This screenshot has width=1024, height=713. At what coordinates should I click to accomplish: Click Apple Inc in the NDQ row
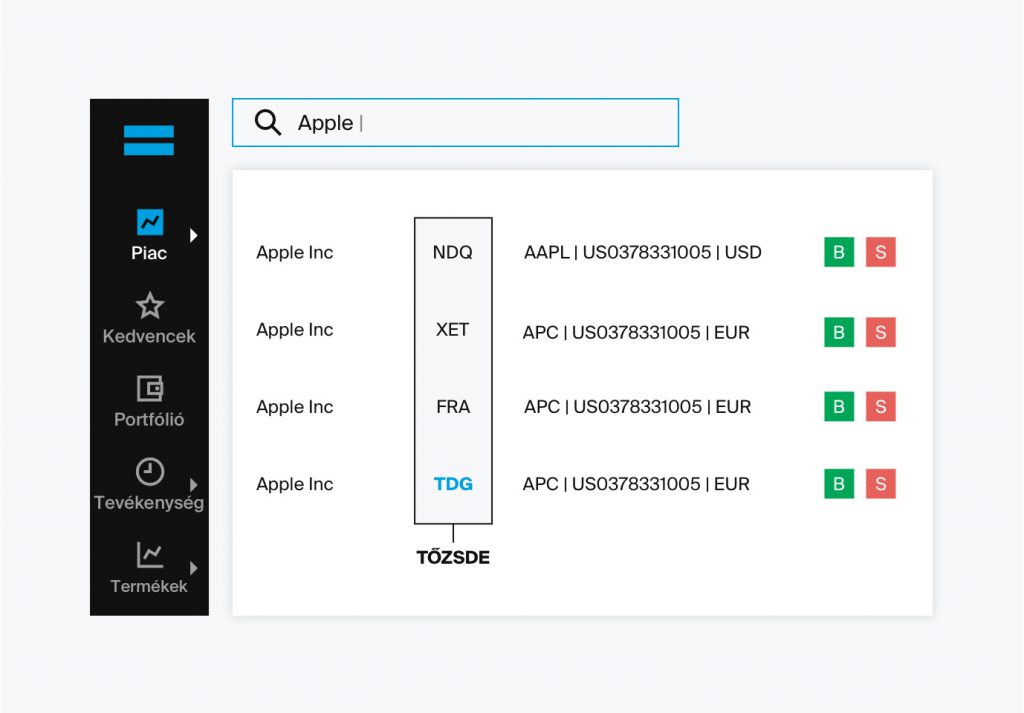pyautogui.click(x=295, y=253)
